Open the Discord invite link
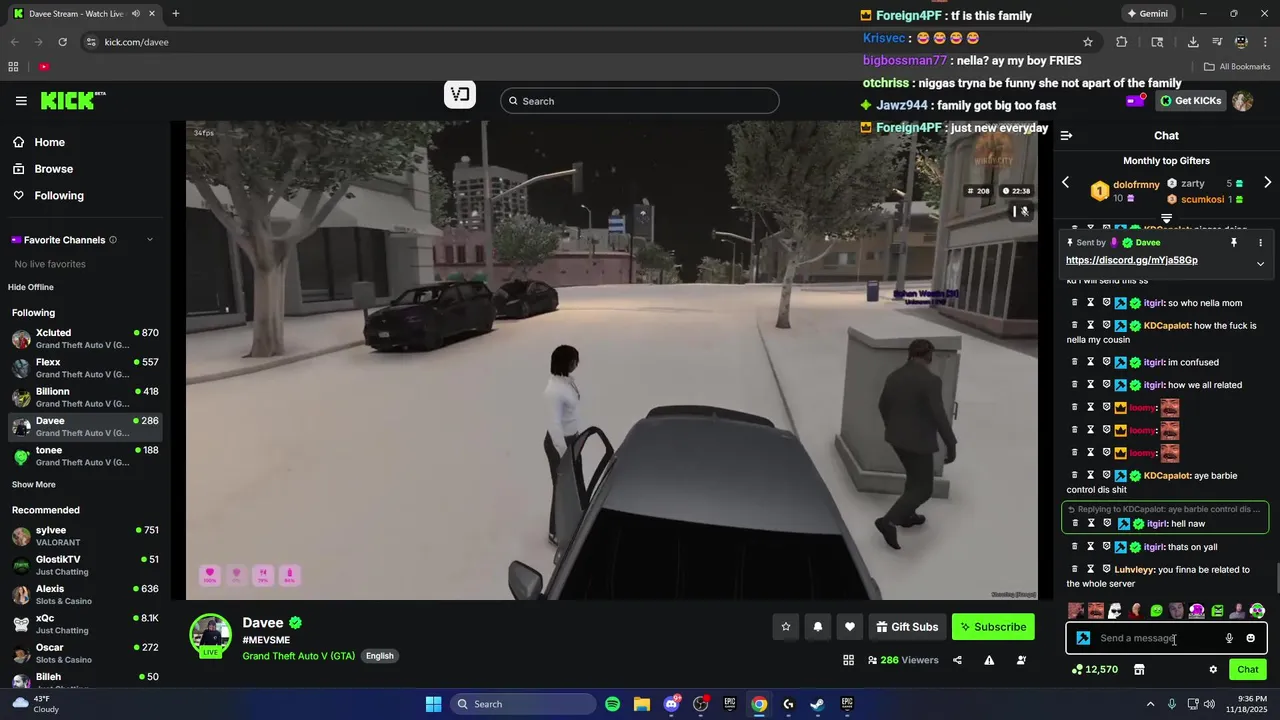 coord(1131,260)
